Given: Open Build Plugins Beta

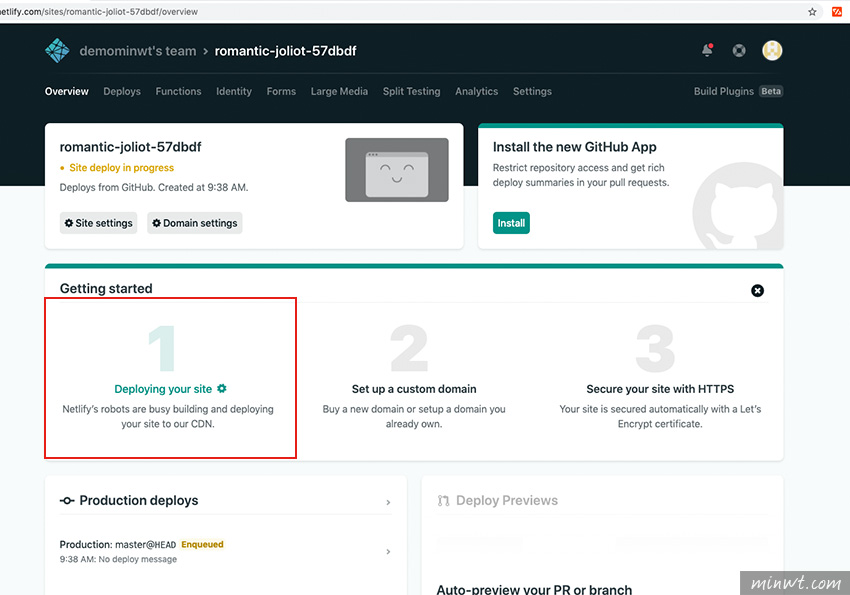Looking at the screenshot, I should pos(738,92).
